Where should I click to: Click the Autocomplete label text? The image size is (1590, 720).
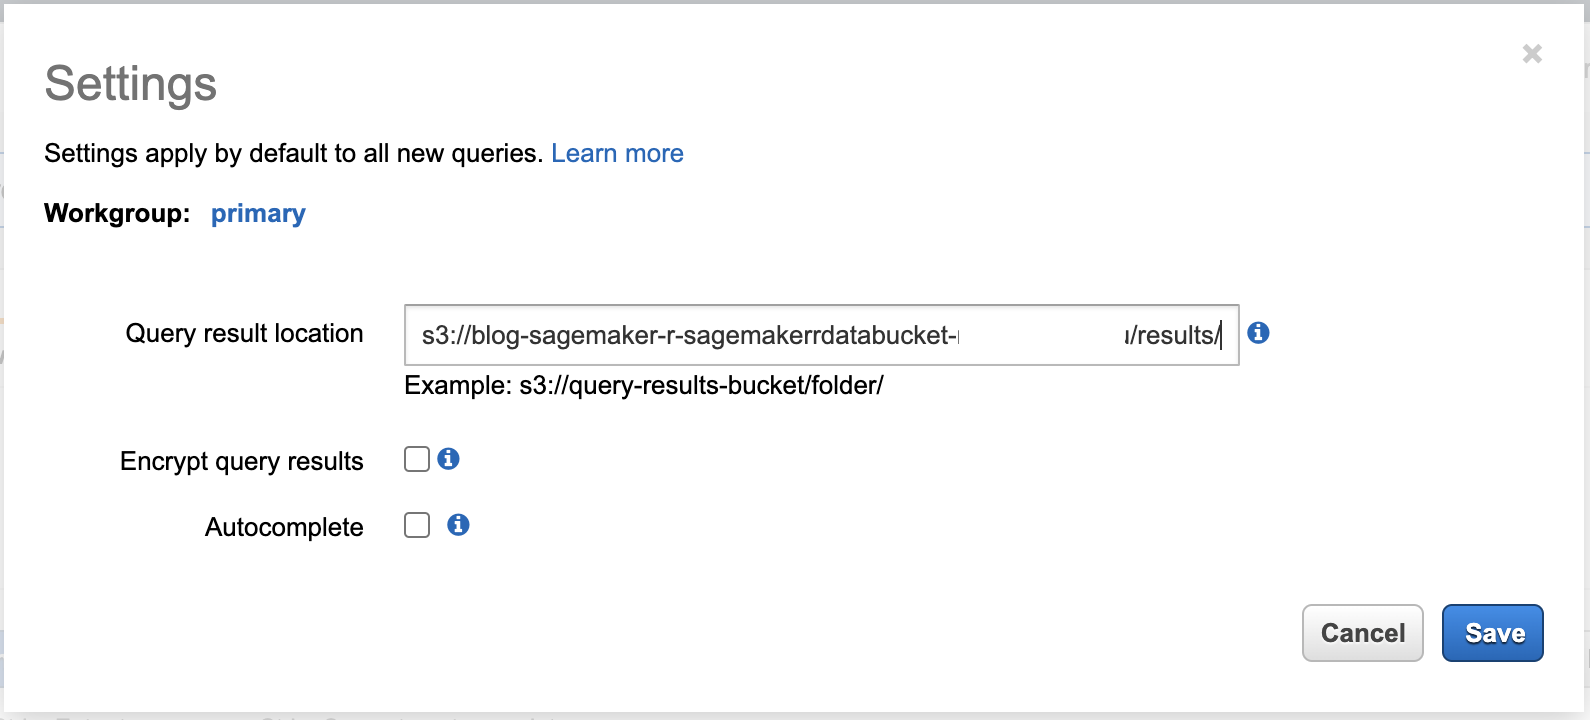pos(284,527)
